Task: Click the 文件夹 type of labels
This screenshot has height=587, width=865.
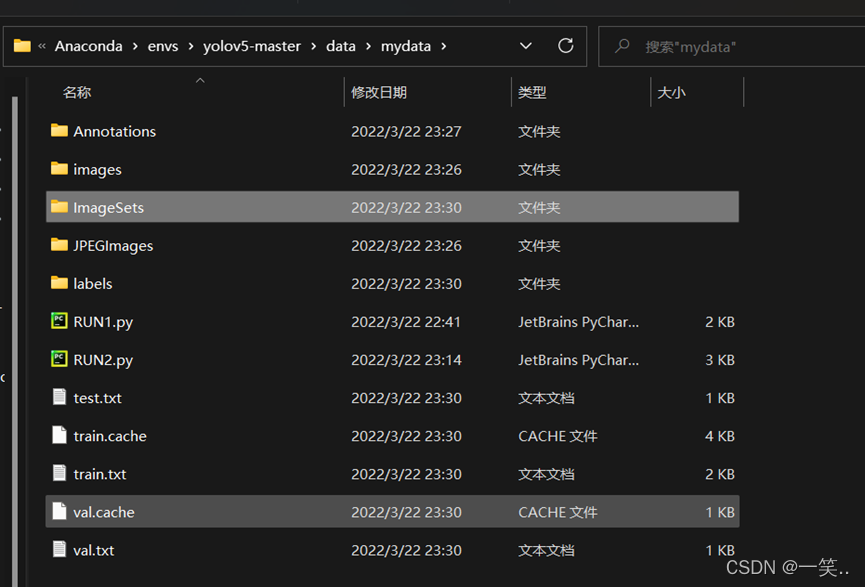Action: pyautogui.click(x=539, y=284)
